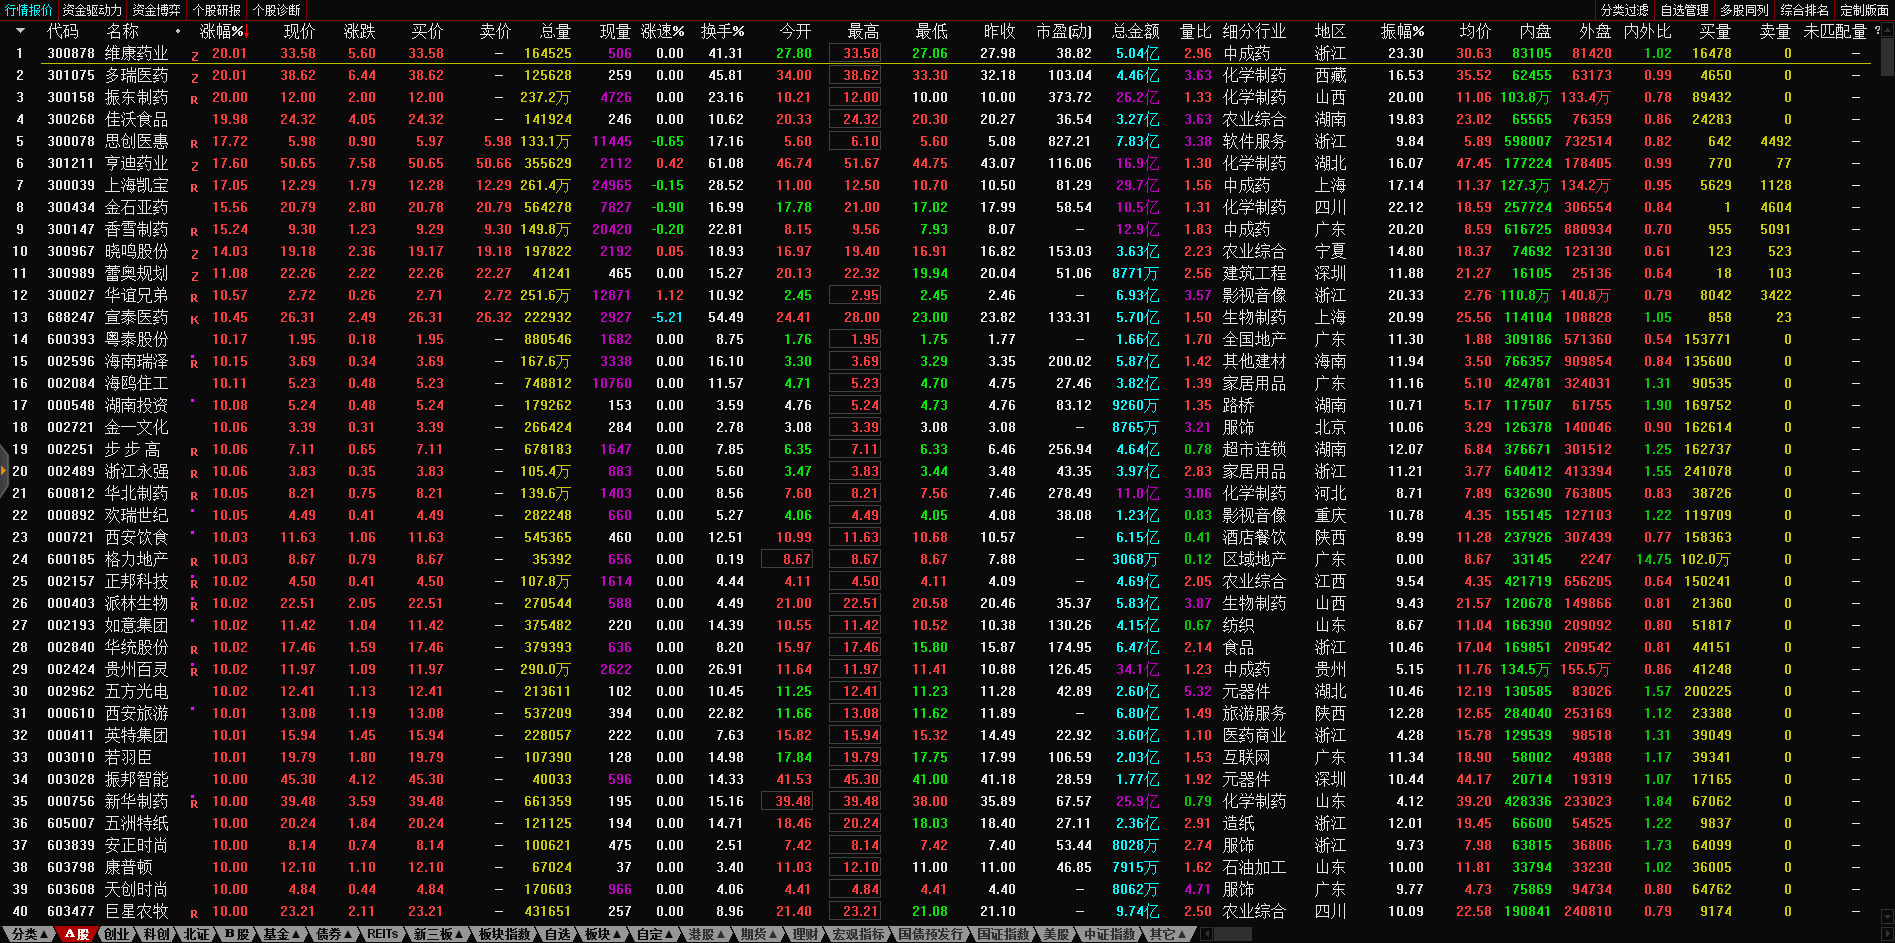Click the question mark icon after 未匹配量
The image size is (1895, 943).
[x=1877, y=31]
